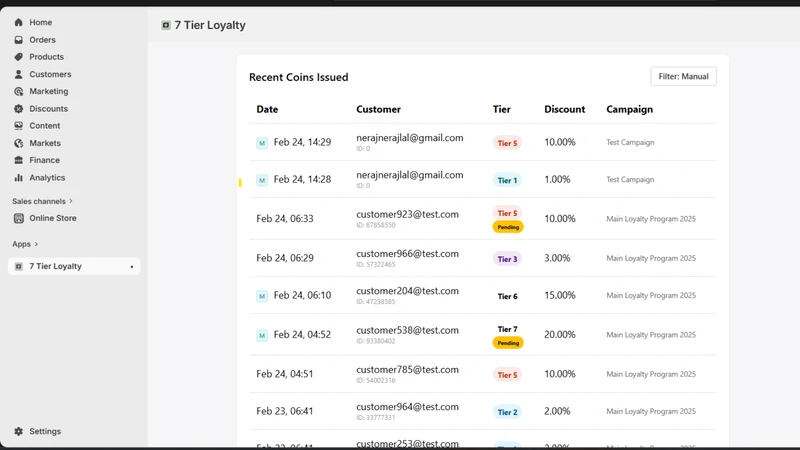Click the Tier column header

[x=502, y=109]
